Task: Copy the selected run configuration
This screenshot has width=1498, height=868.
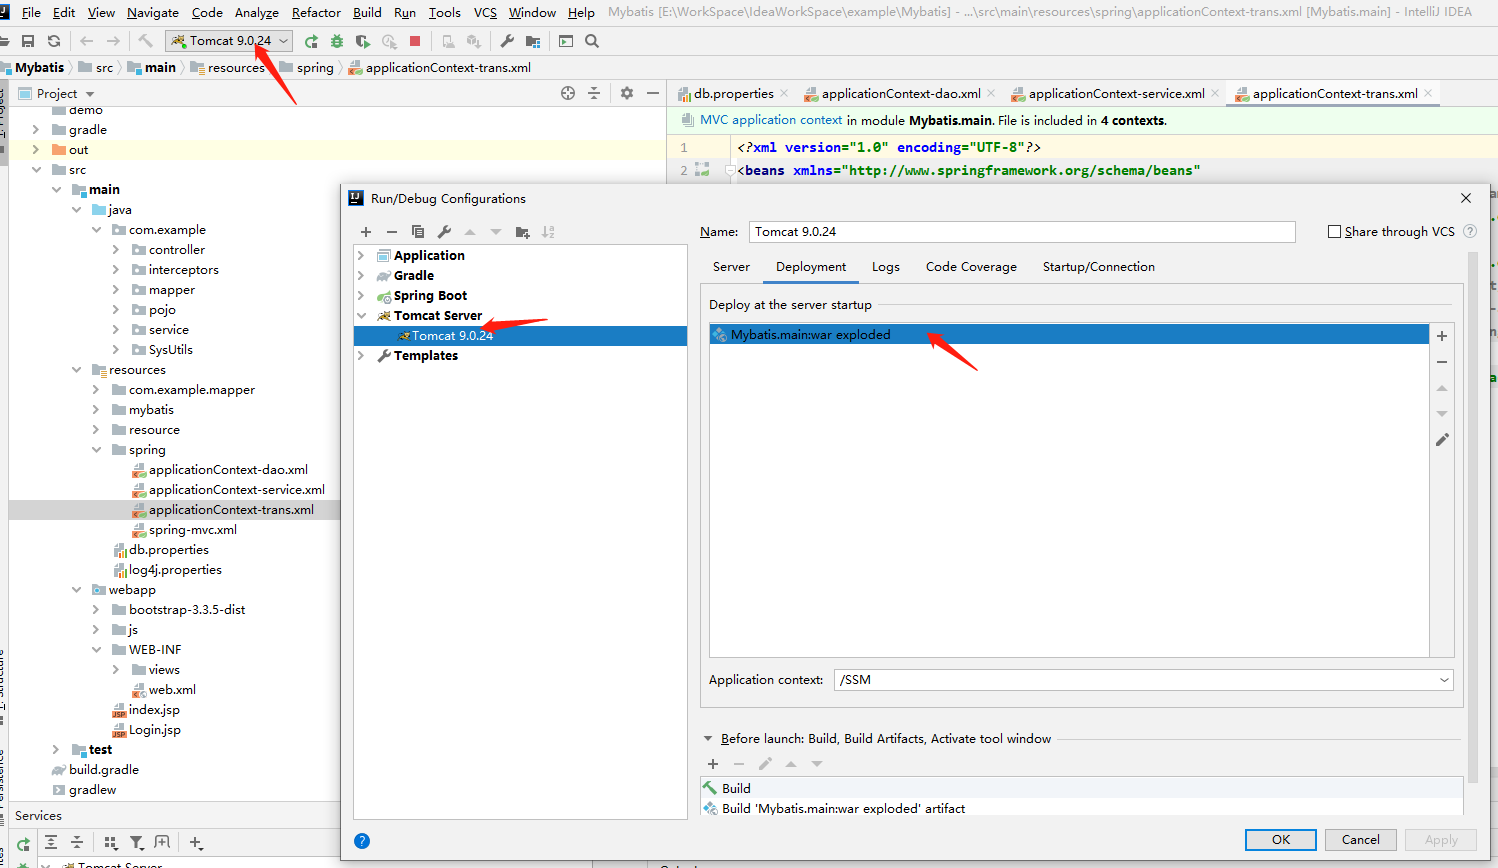Action: [418, 232]
